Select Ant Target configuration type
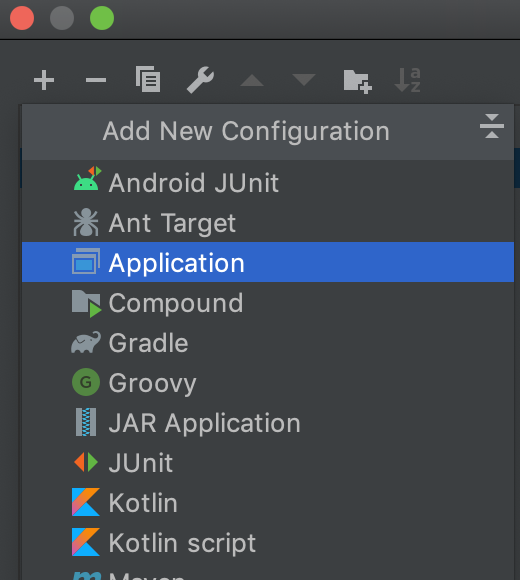520x580 pixels. (x=268, y=223)
